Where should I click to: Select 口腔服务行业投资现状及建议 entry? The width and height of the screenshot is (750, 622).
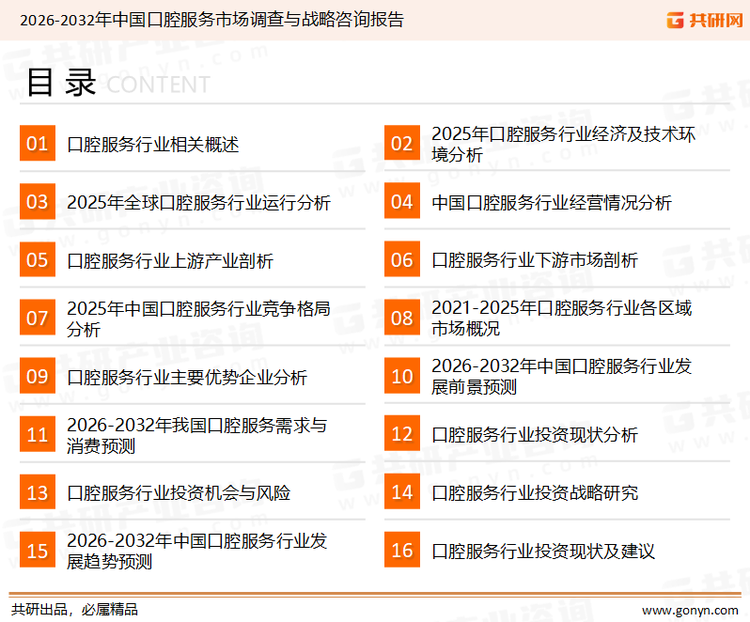pyautogui.click(x=542, y=551)
